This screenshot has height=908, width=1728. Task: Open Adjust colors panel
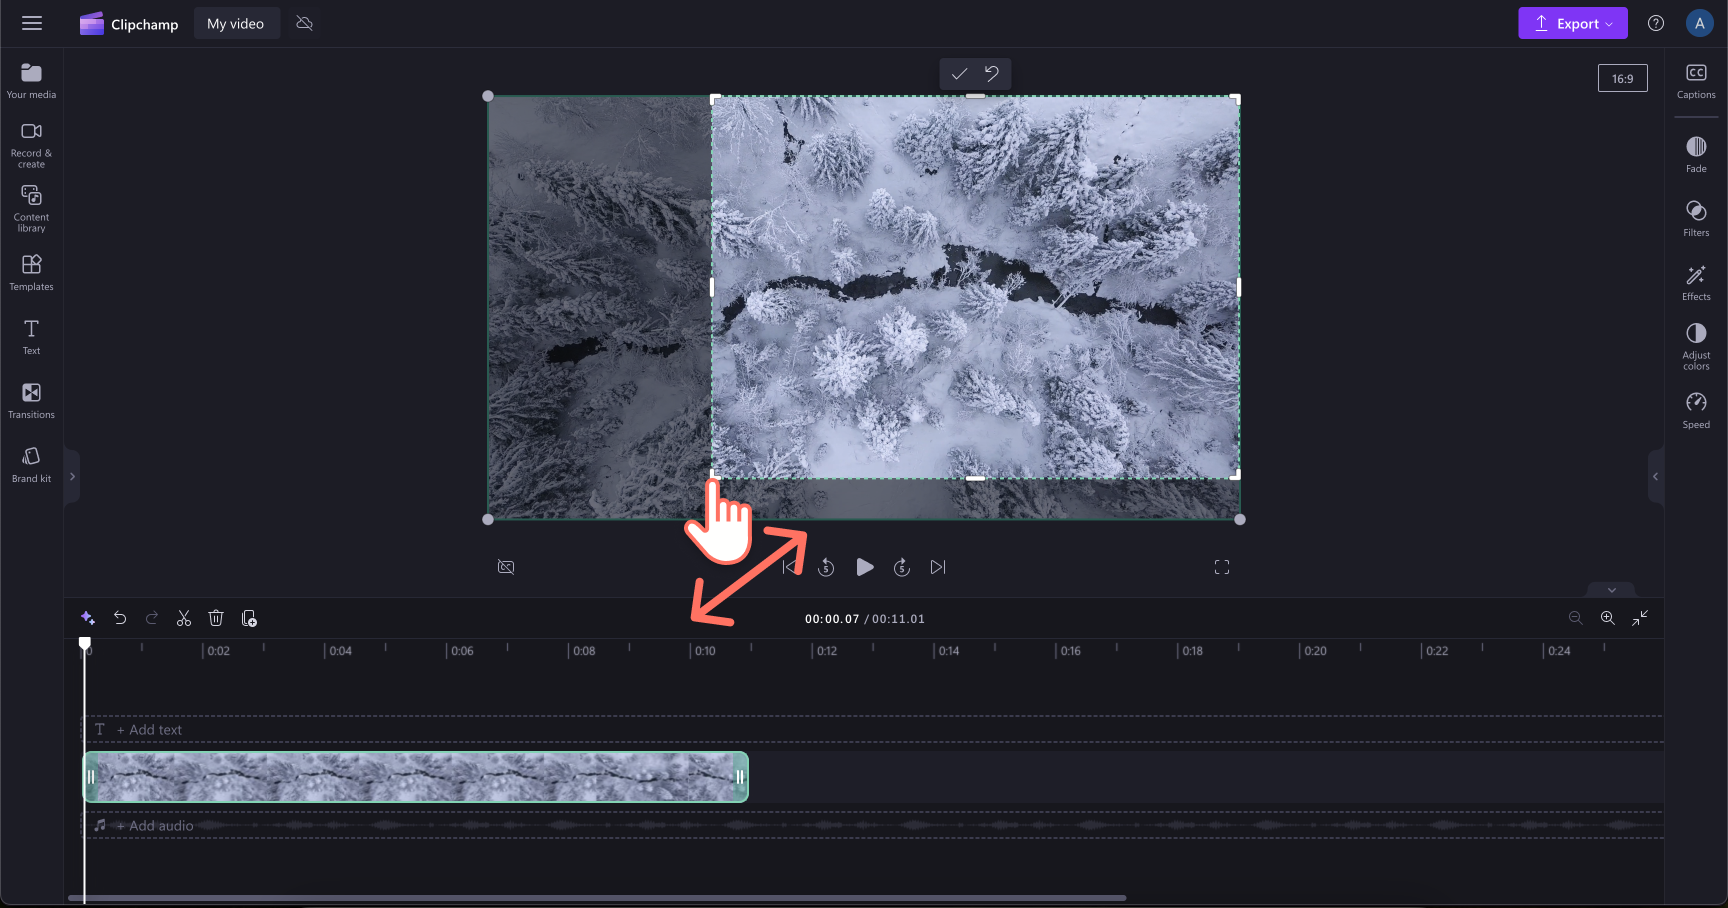point(1696,347)
